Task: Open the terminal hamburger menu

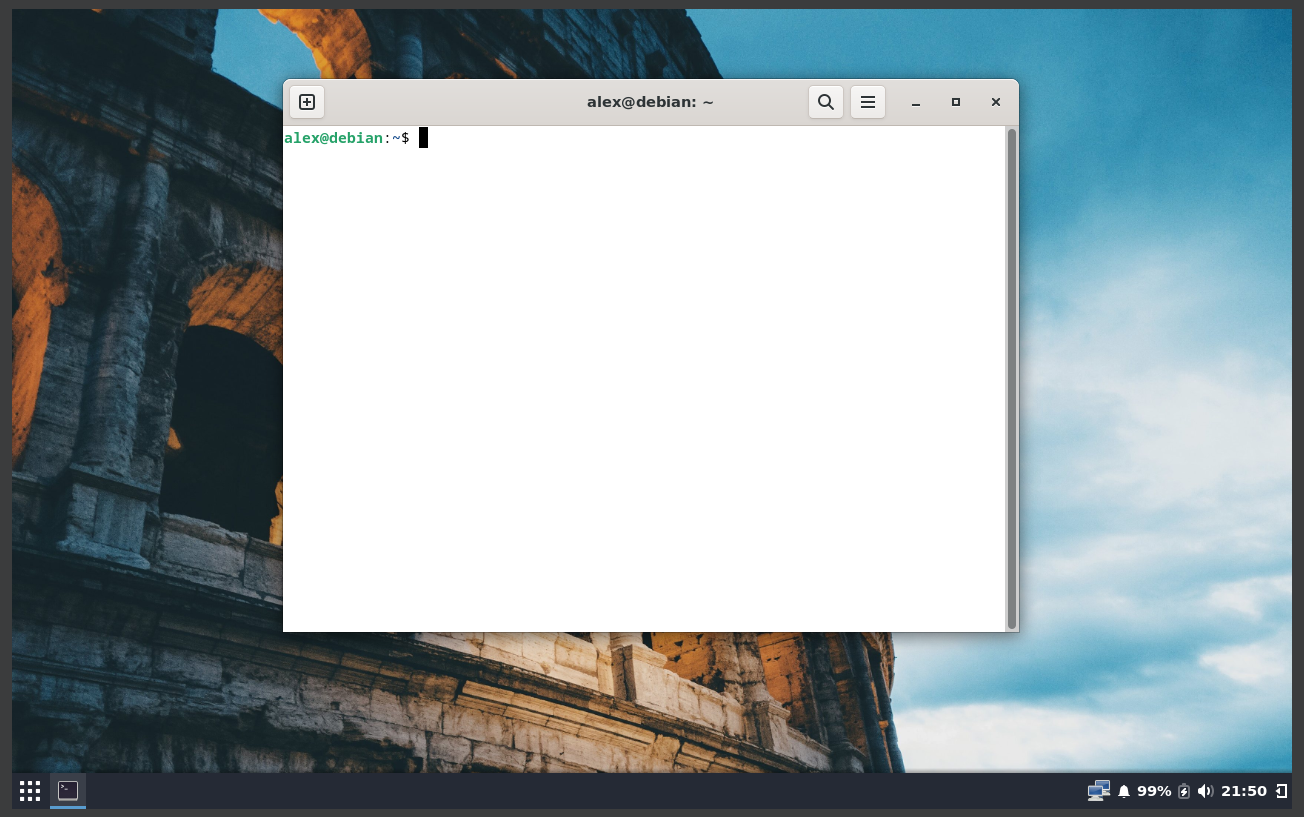Action: coord(867,101)
